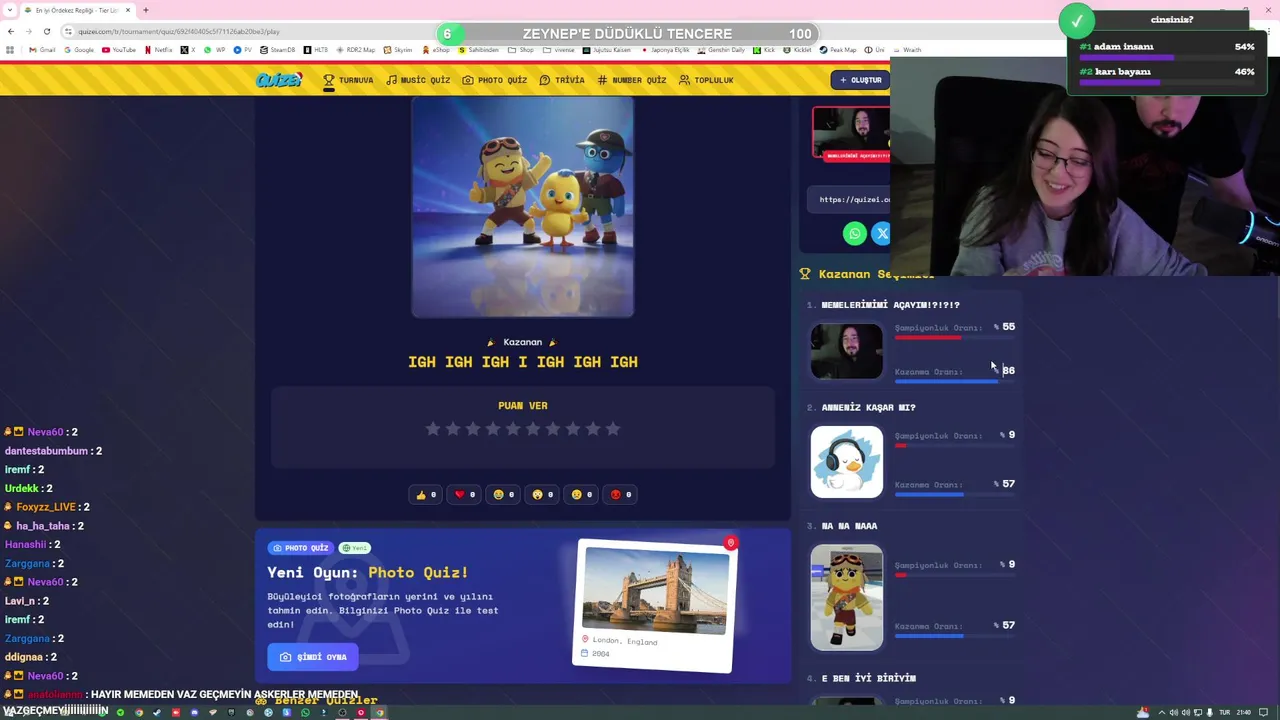
Task: Share via the X (Twitter) icon
Action: coord(881,234)
